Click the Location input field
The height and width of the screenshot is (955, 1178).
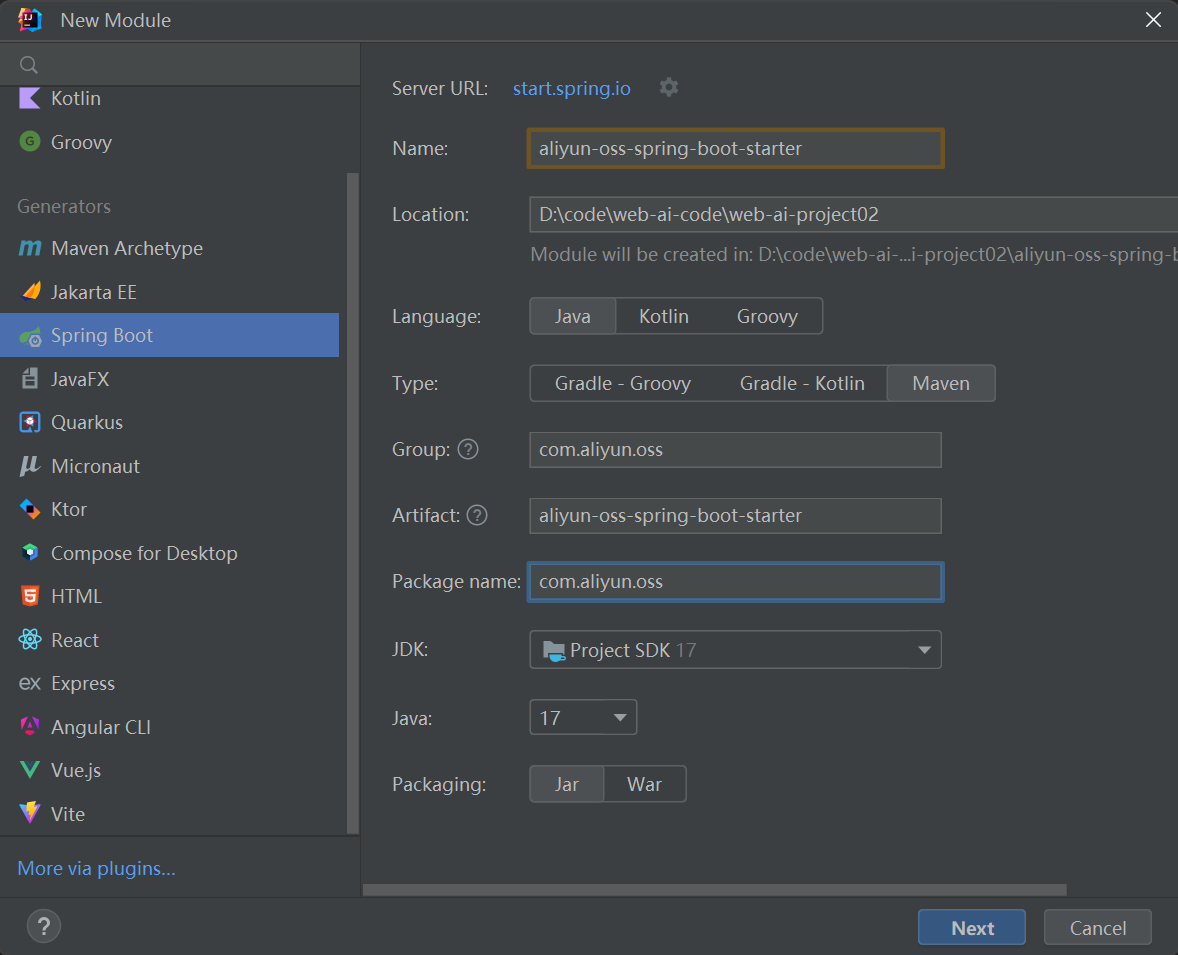[853, 214]
